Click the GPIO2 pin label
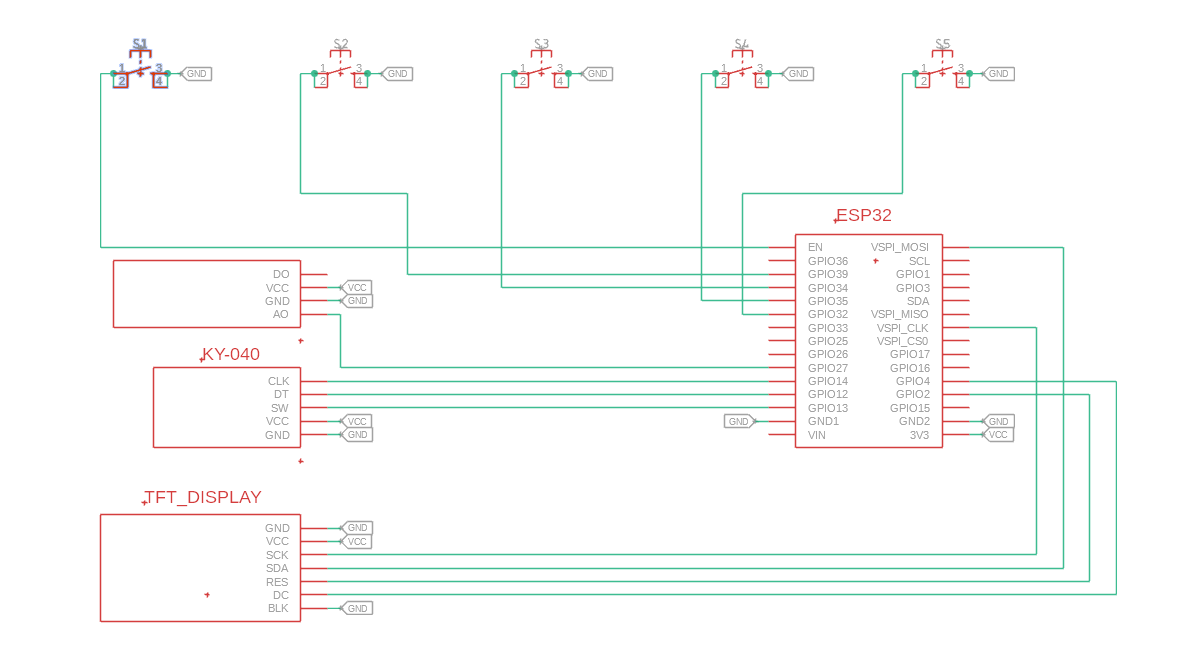Viewport: 1184px width, 657px height. 913,394
